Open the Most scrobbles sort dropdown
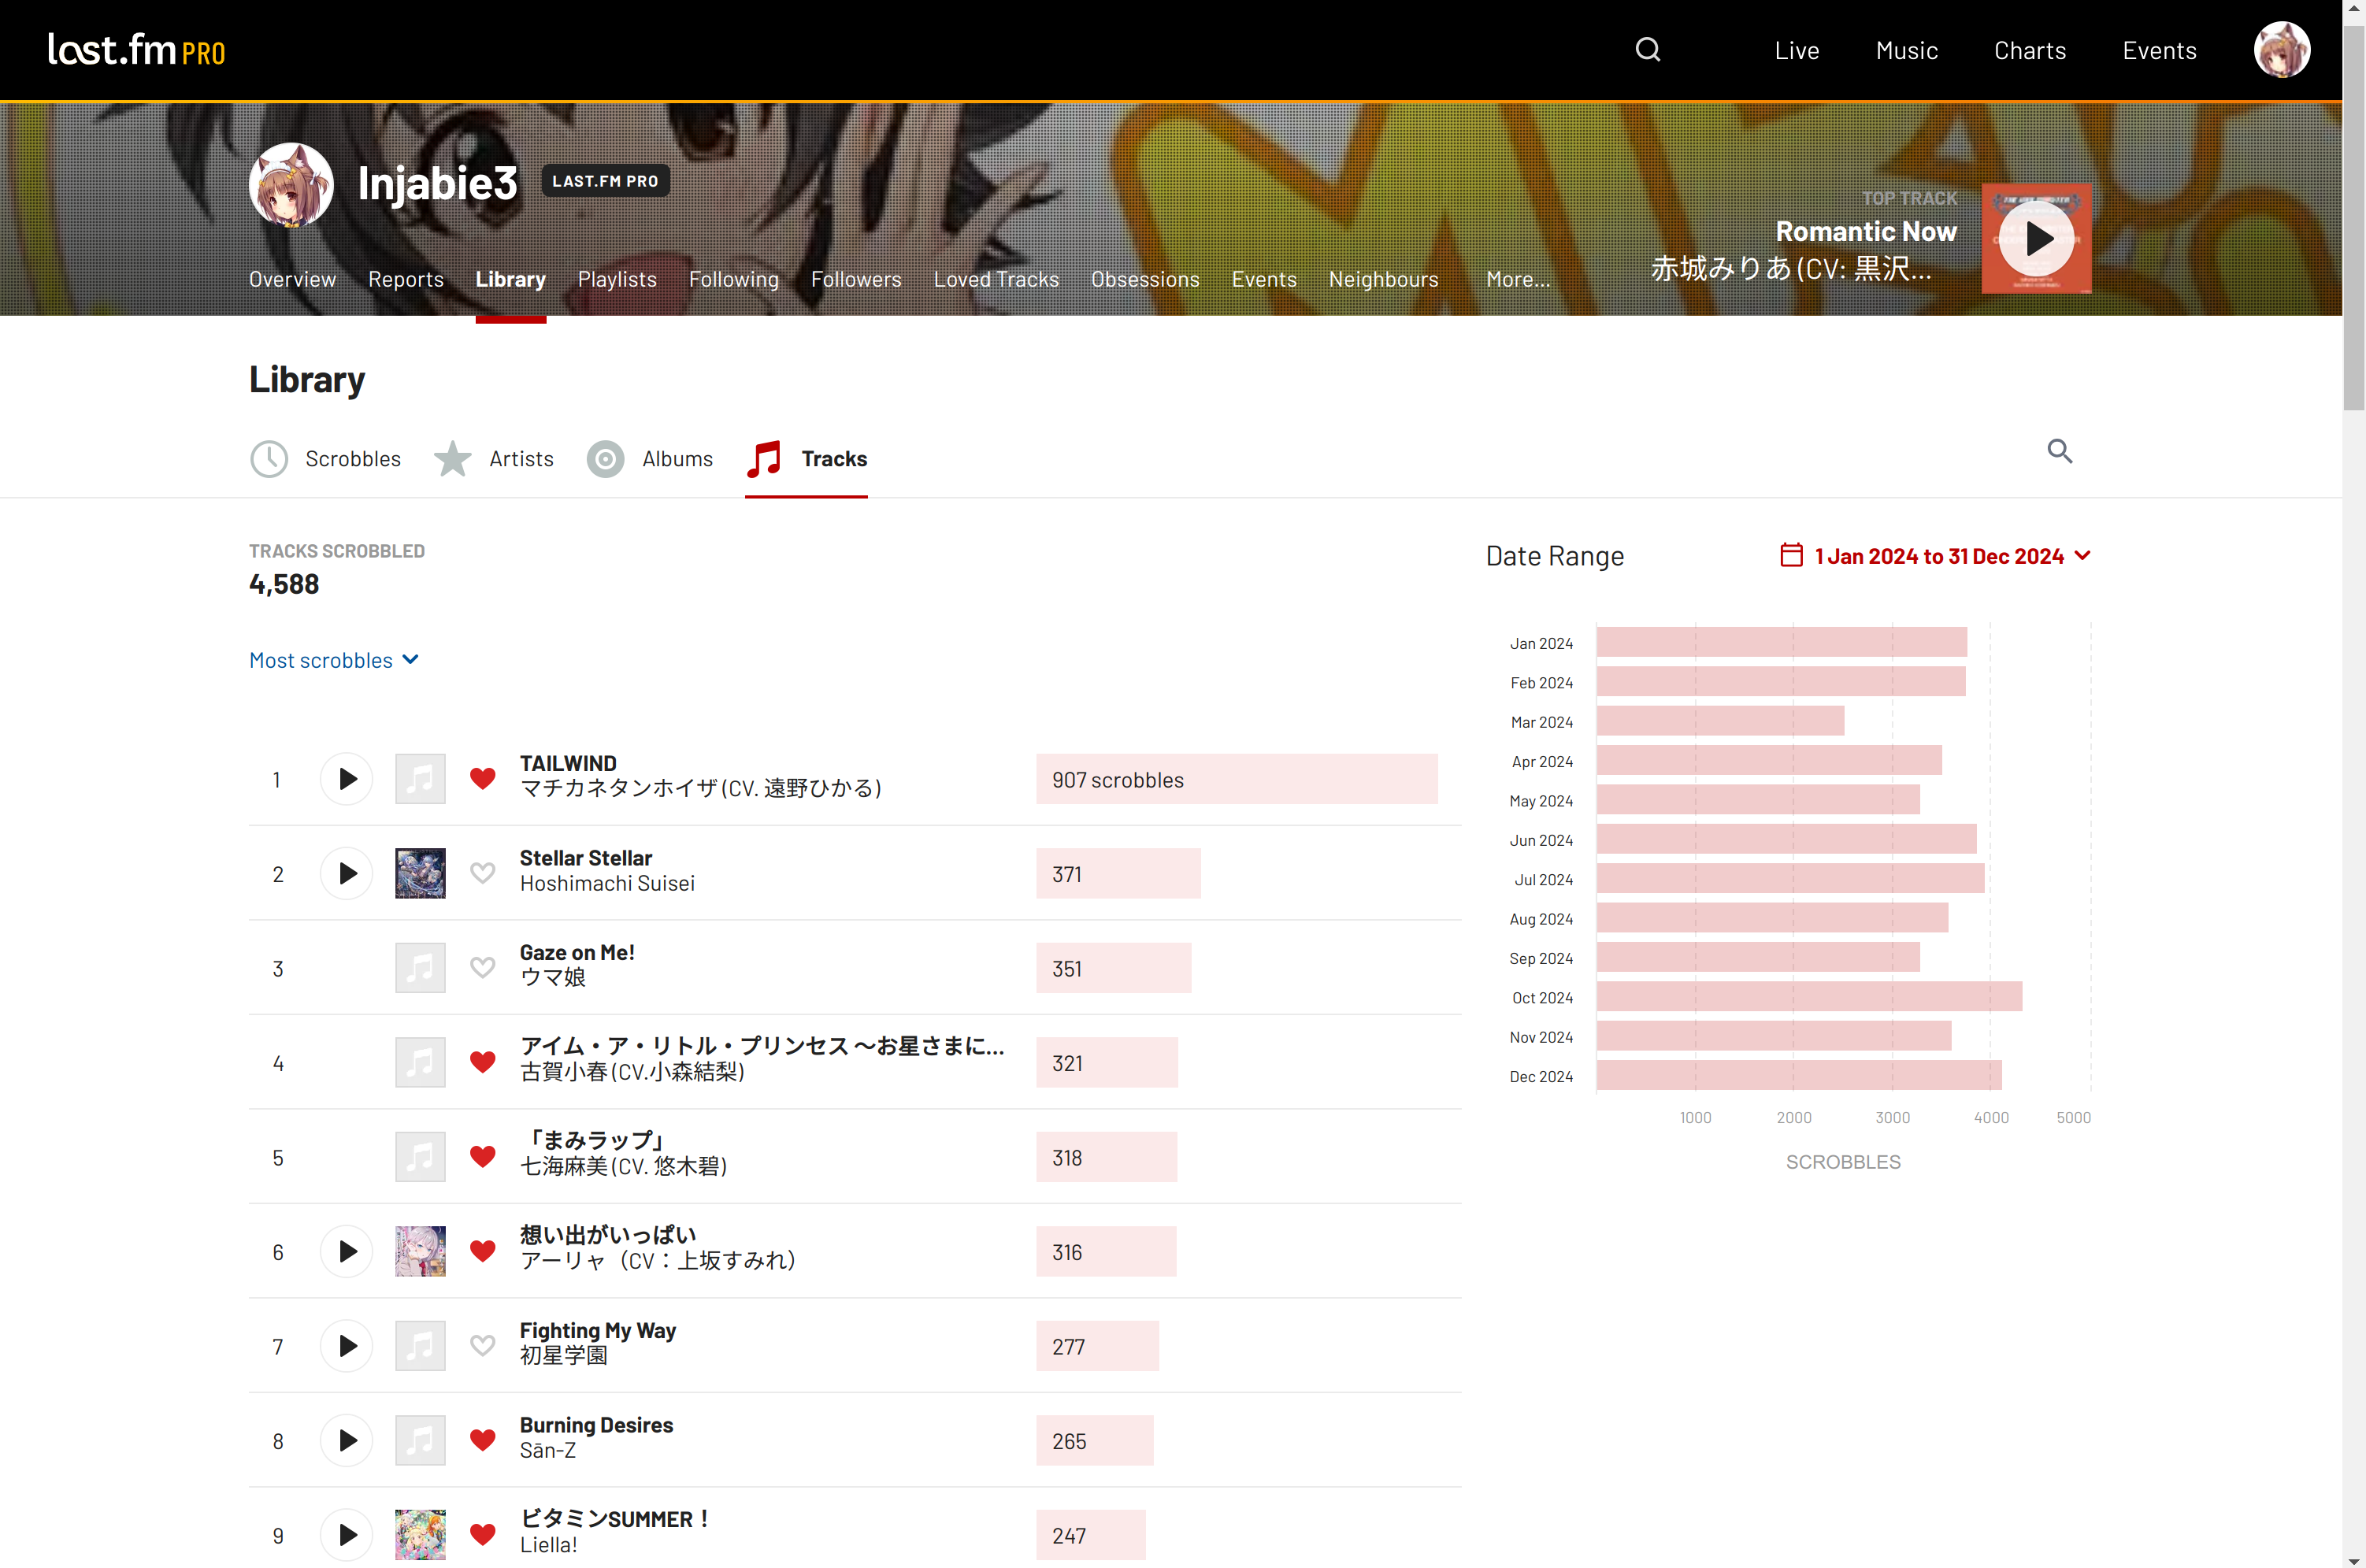 334,660
